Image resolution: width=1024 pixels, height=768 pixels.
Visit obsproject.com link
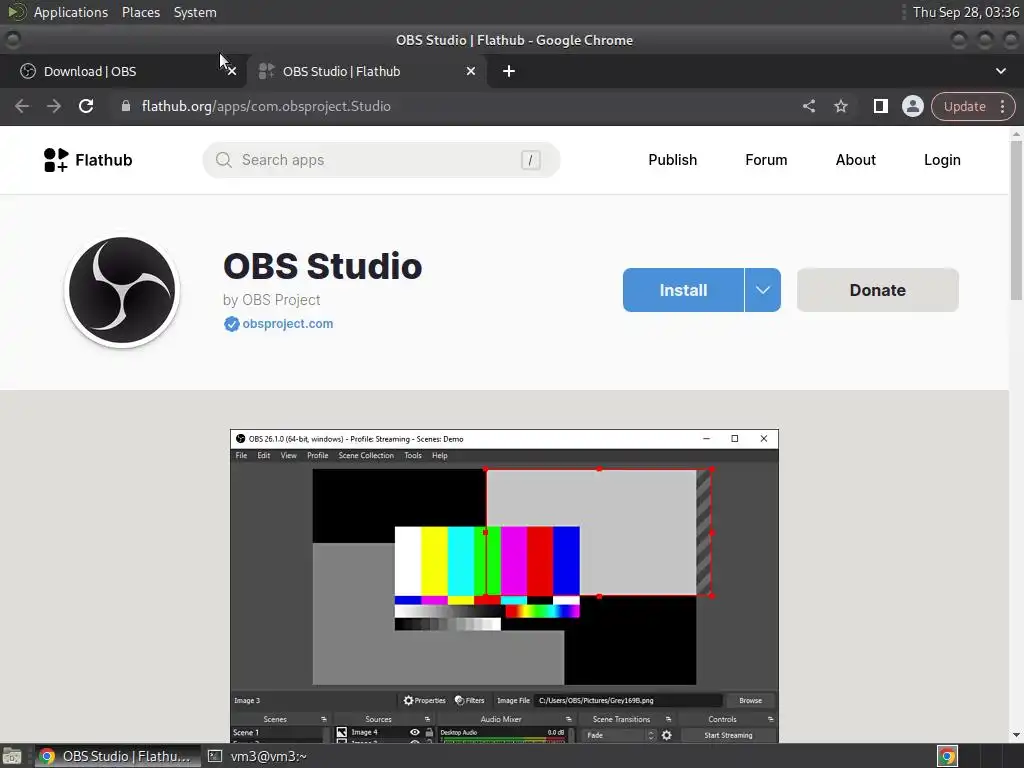(x=287, y=324)
